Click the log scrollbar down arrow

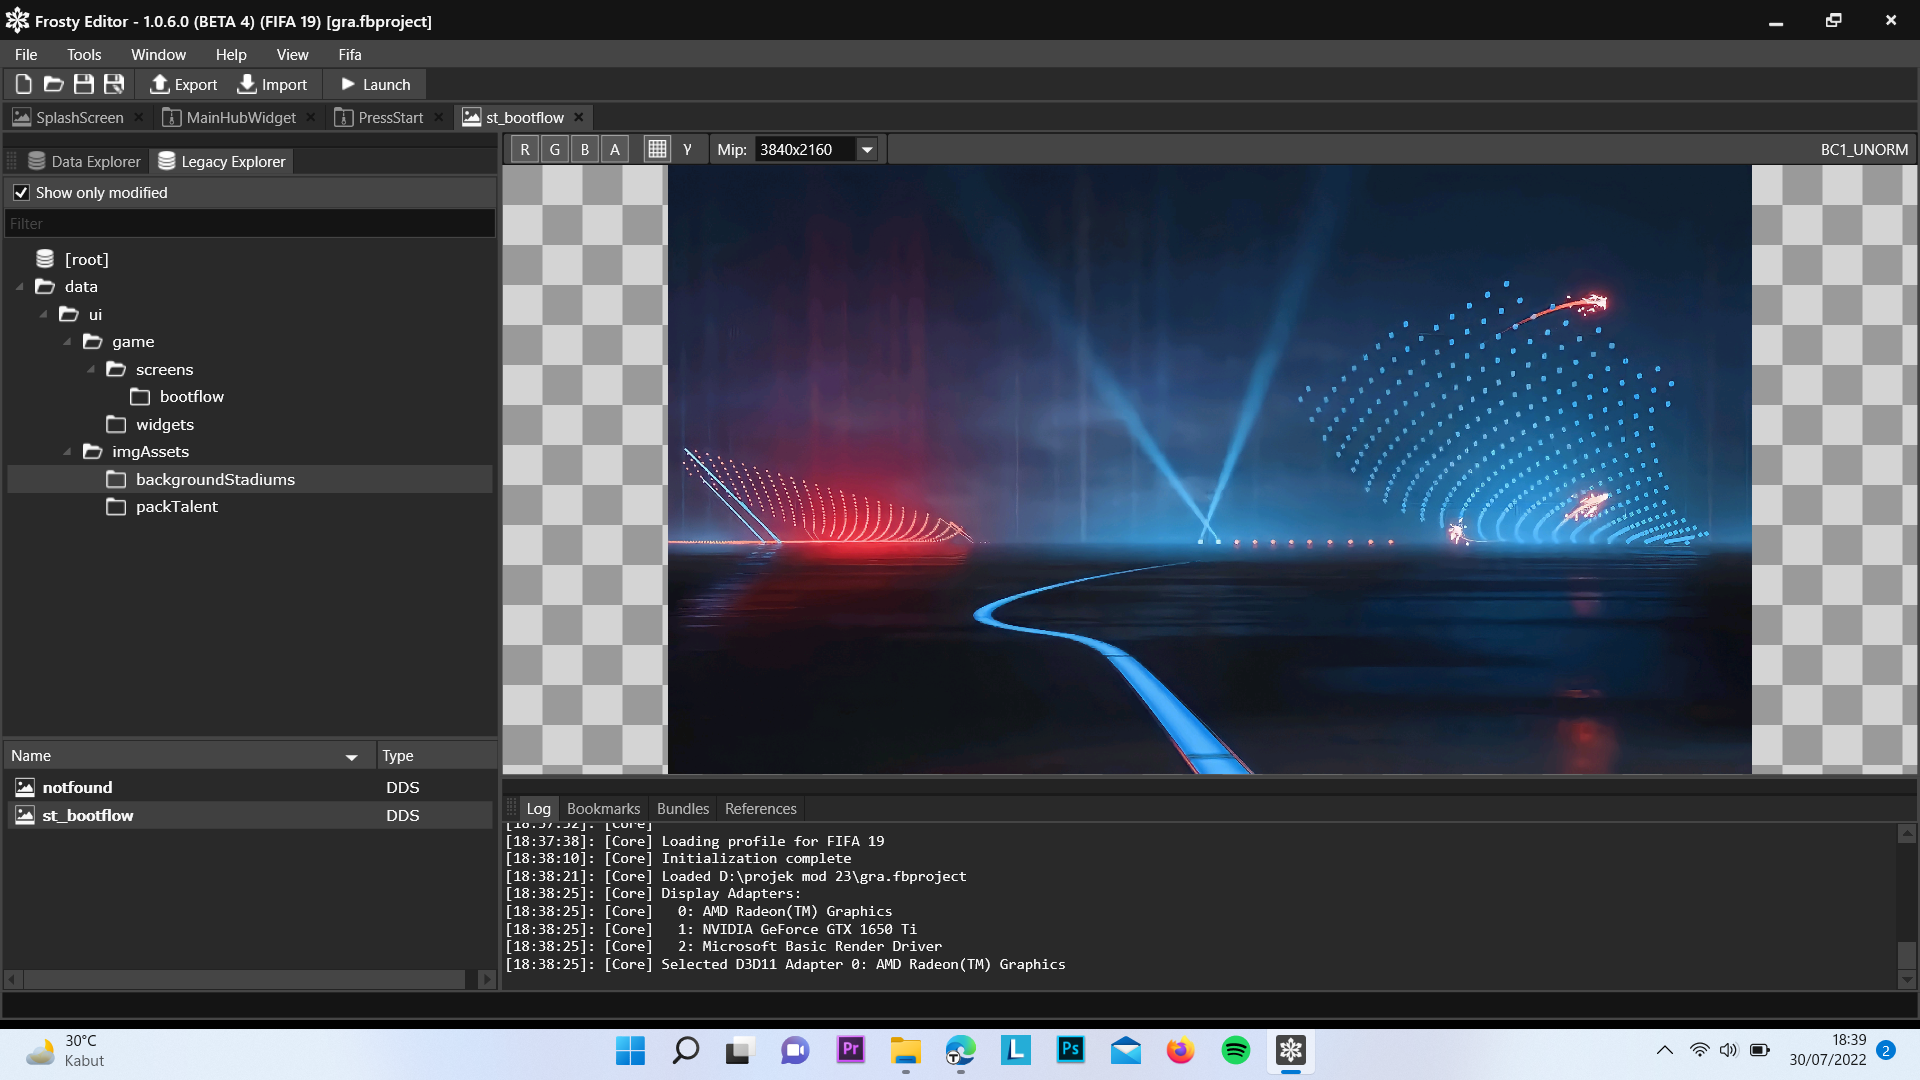tap(1907, 980)
